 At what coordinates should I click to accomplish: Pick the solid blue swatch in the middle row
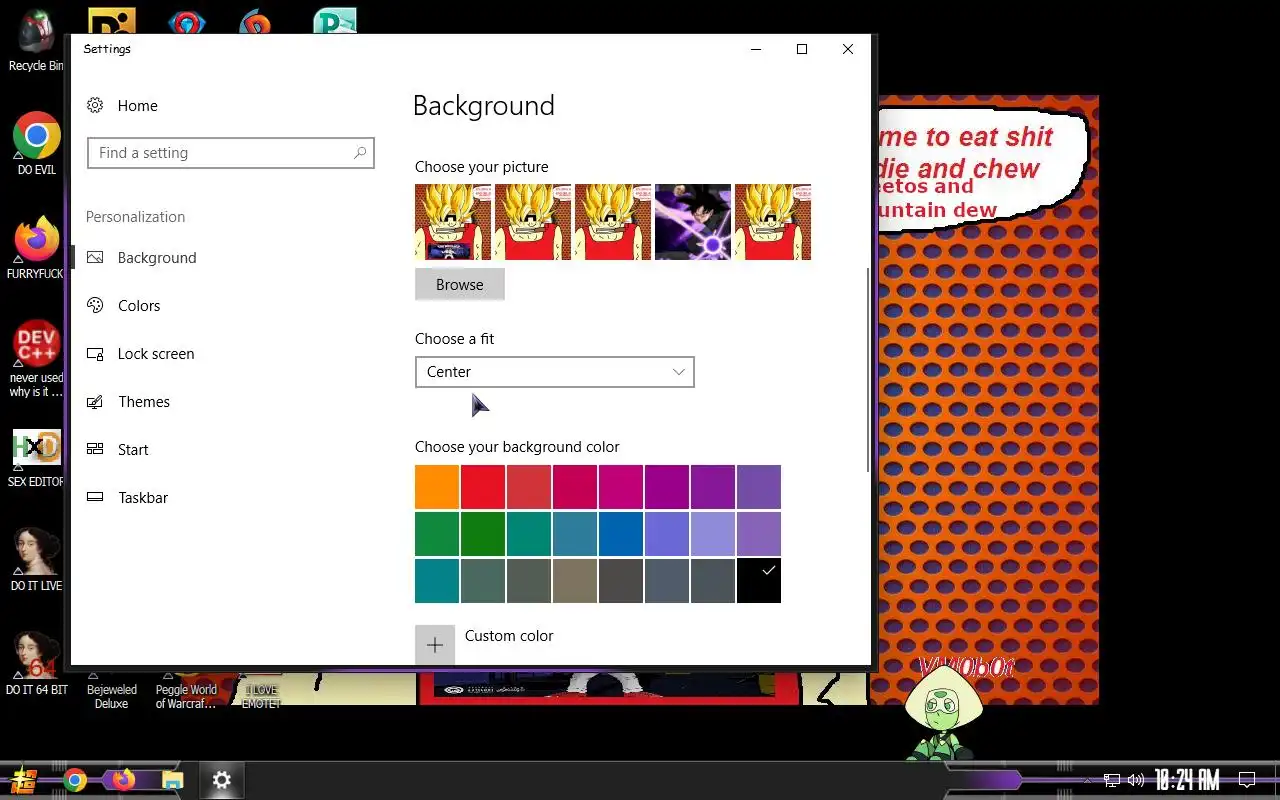(x=621, y=534)
